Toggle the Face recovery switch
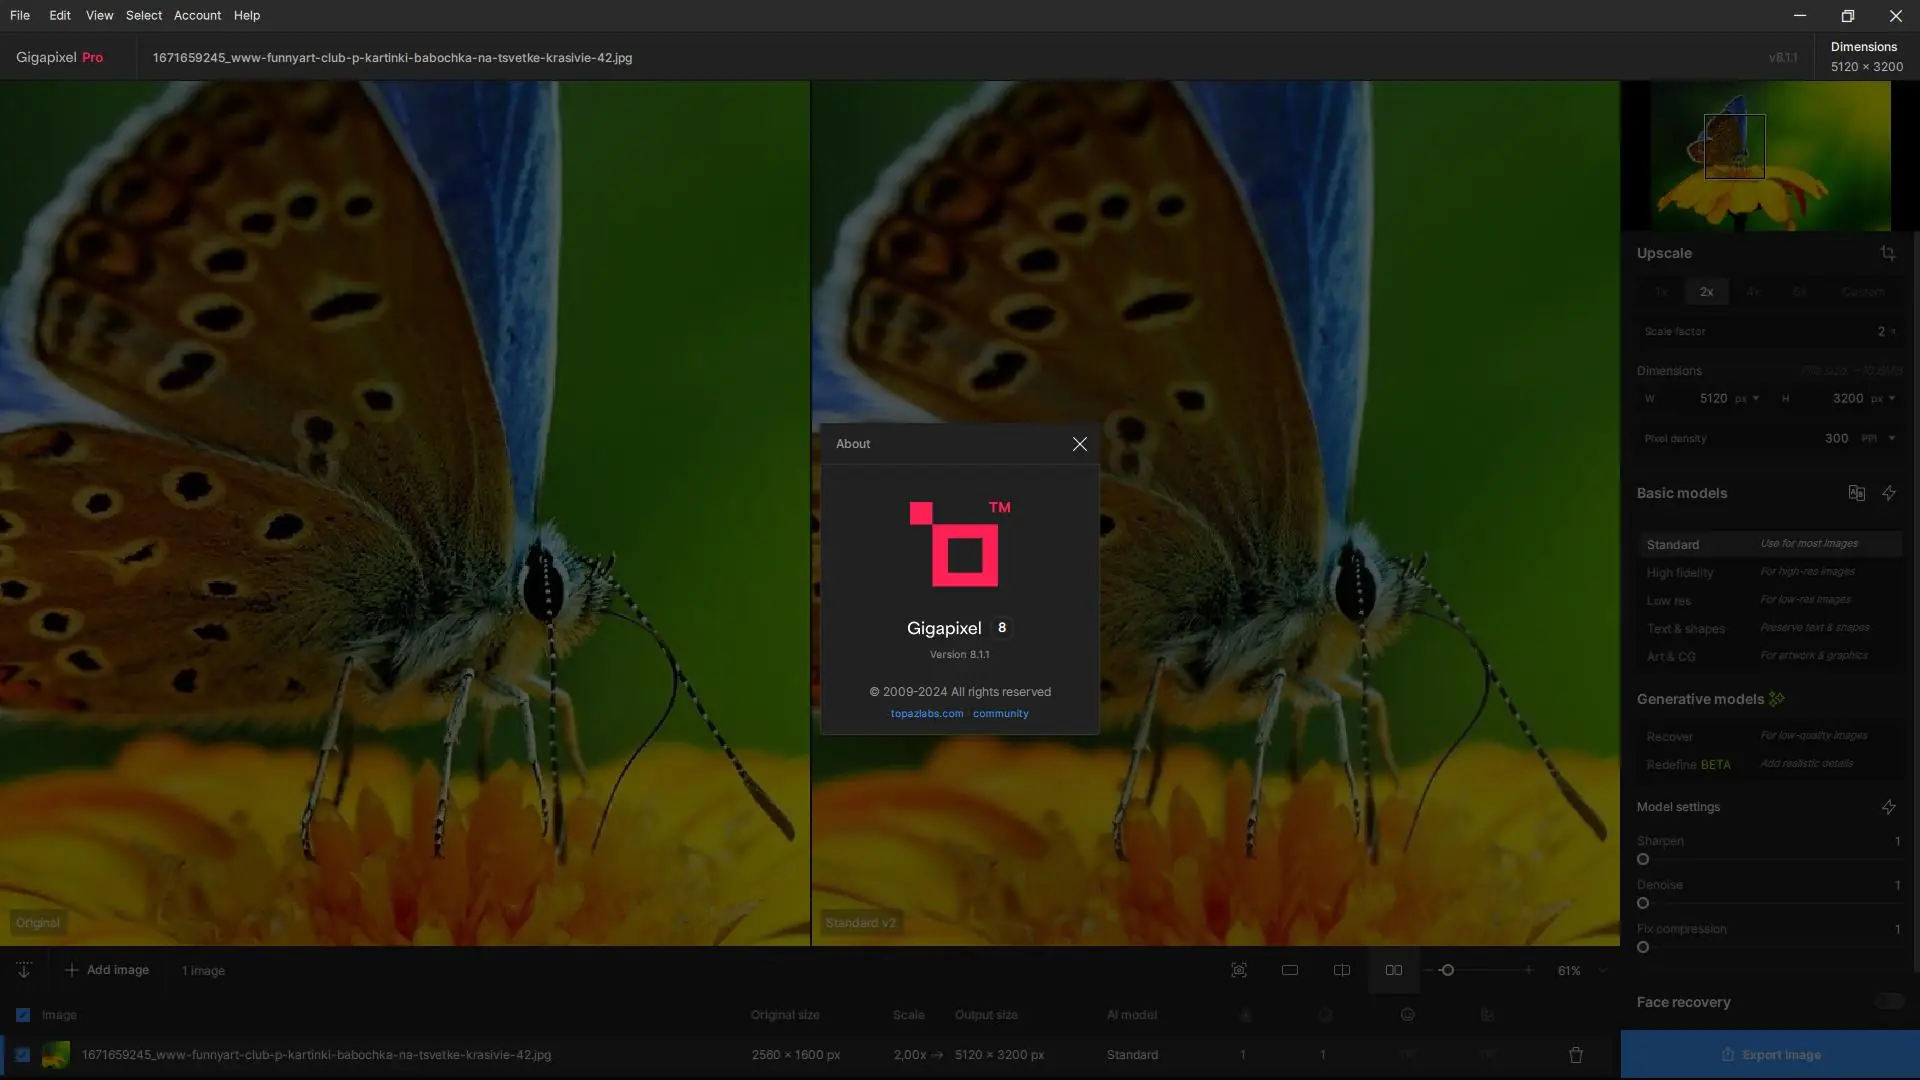Screen dimensions: 1920x1080 [x=1888, y=1002]
